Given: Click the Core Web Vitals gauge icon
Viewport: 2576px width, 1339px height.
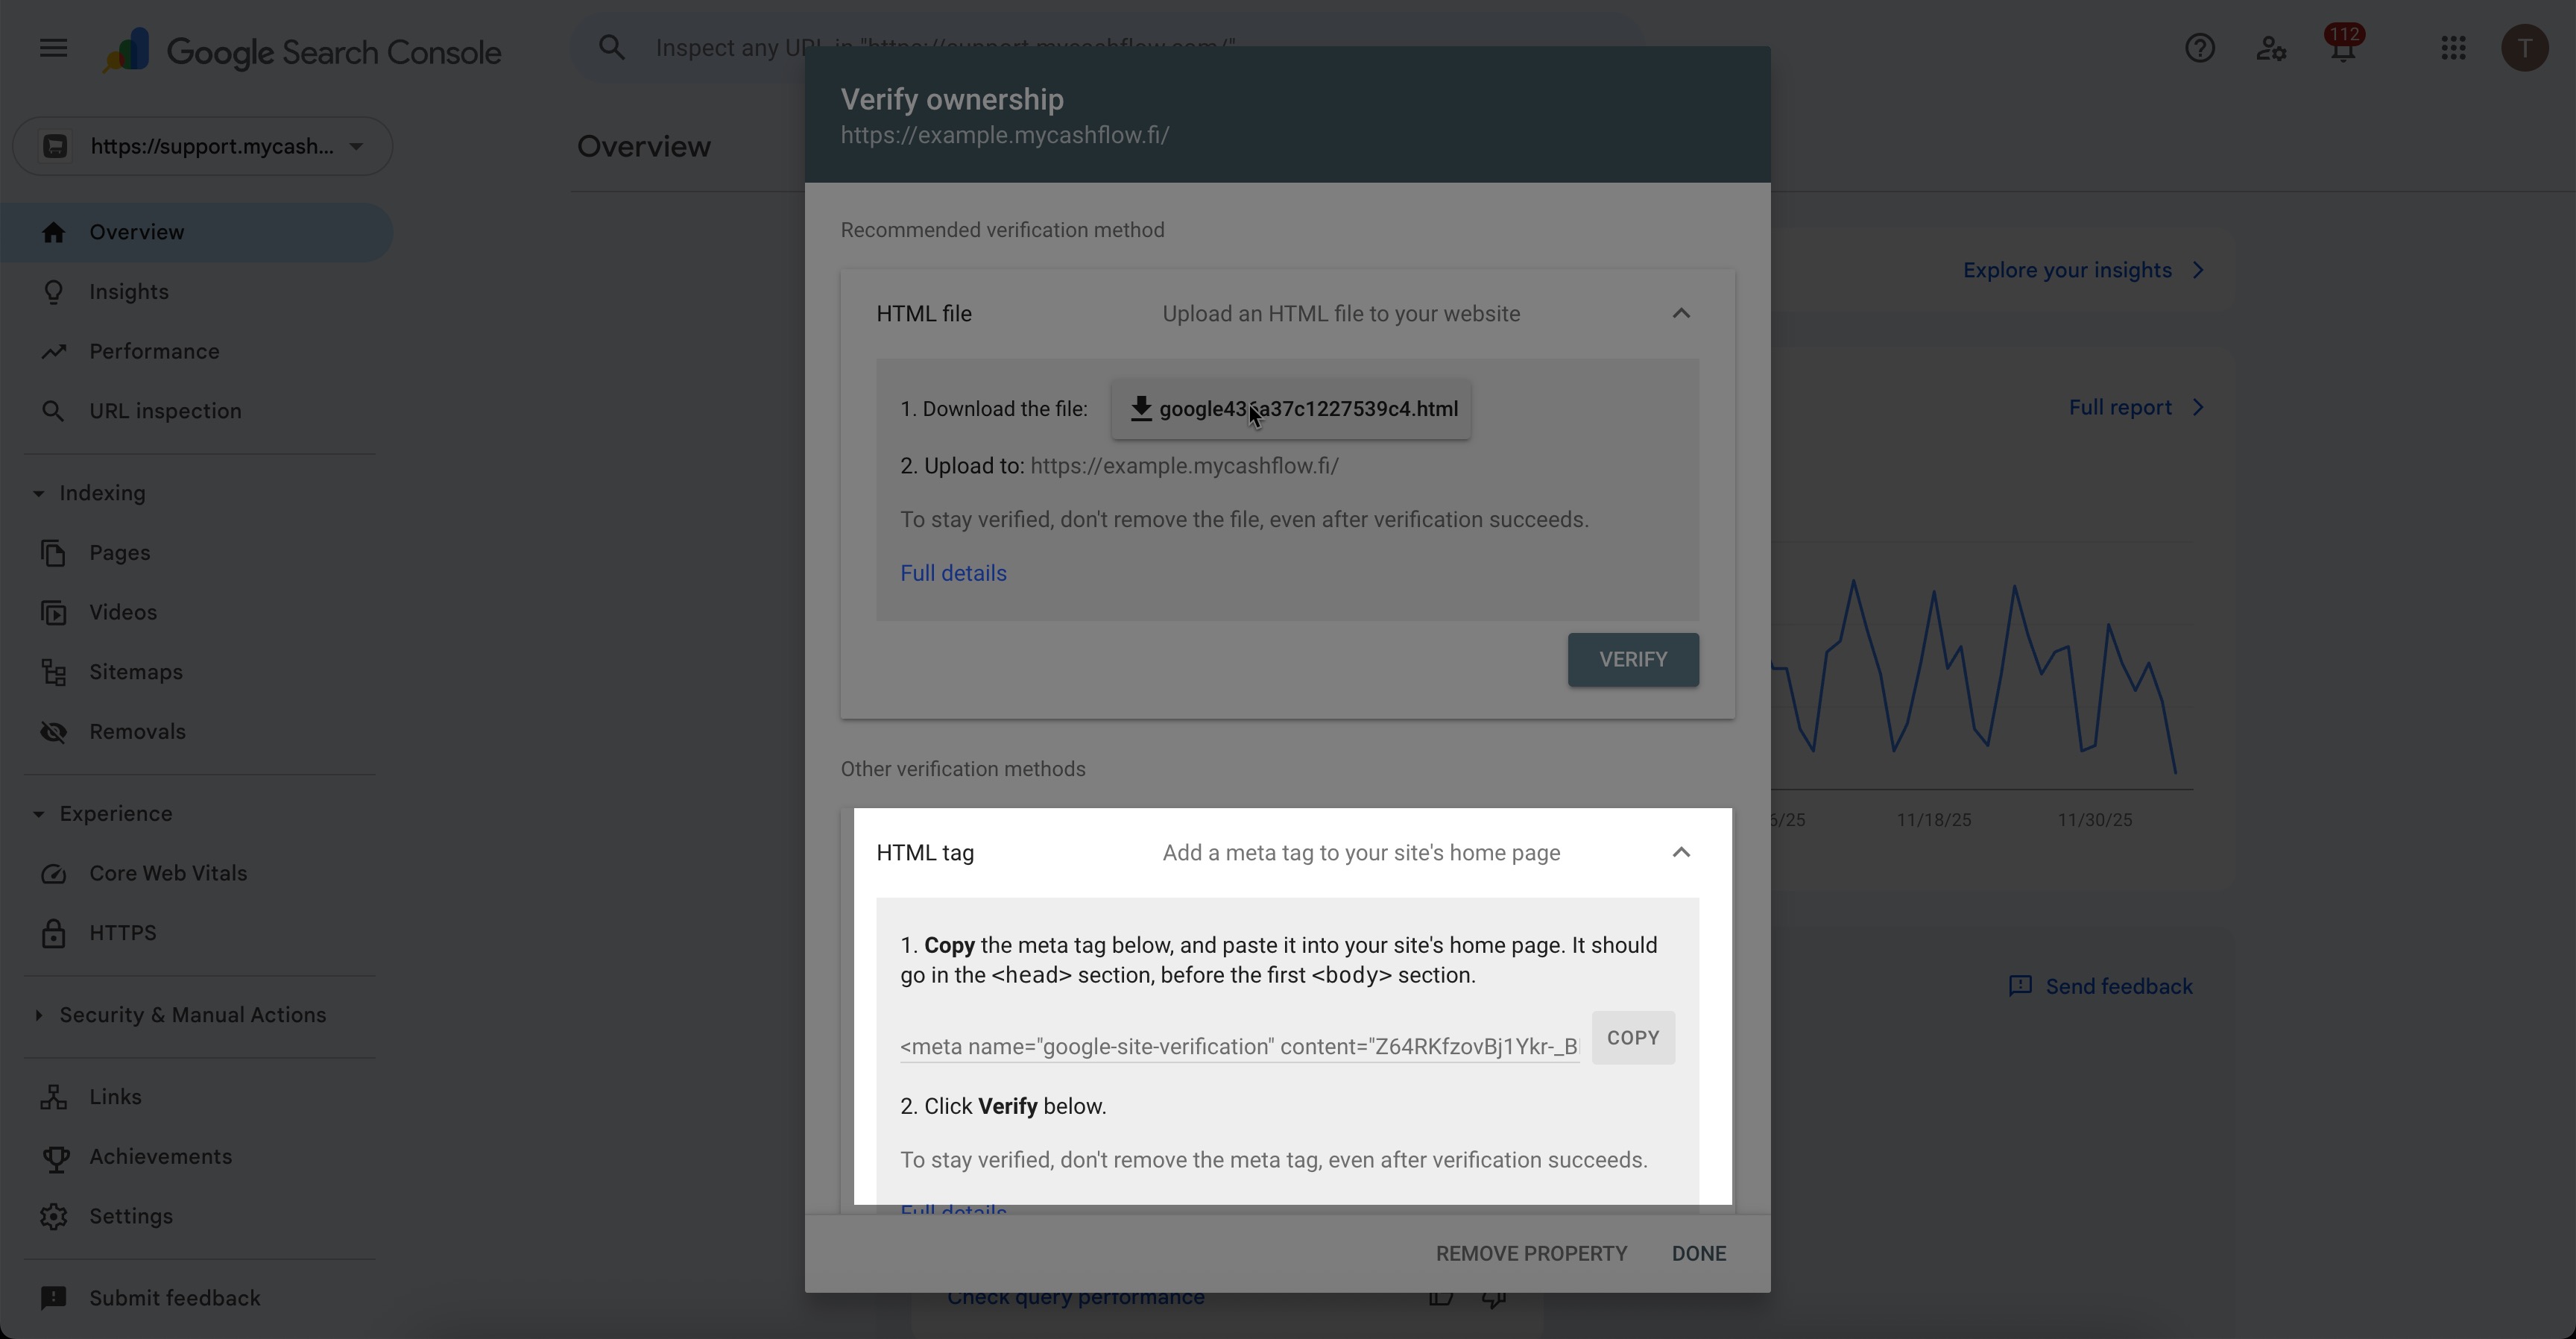Looking at the screenshot, I should 54,874.
